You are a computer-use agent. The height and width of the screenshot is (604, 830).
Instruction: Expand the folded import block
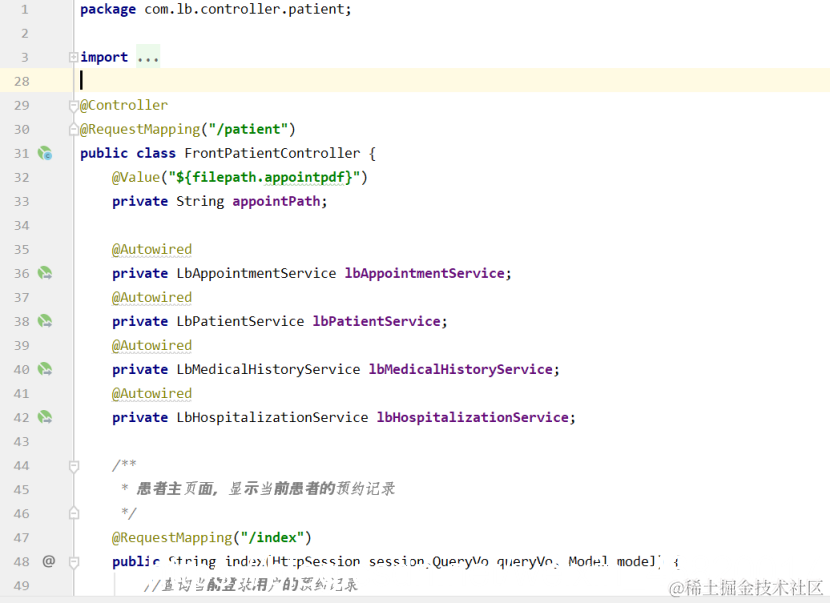tap(74, 57)
